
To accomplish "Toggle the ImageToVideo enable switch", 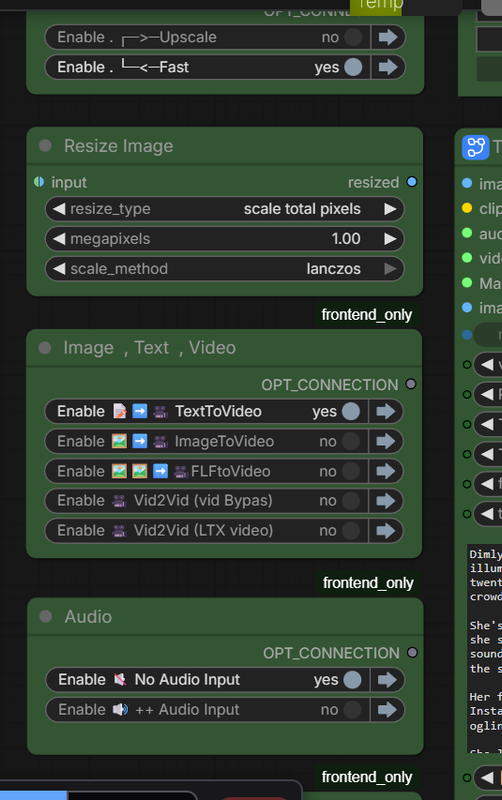I will point(350,441).
